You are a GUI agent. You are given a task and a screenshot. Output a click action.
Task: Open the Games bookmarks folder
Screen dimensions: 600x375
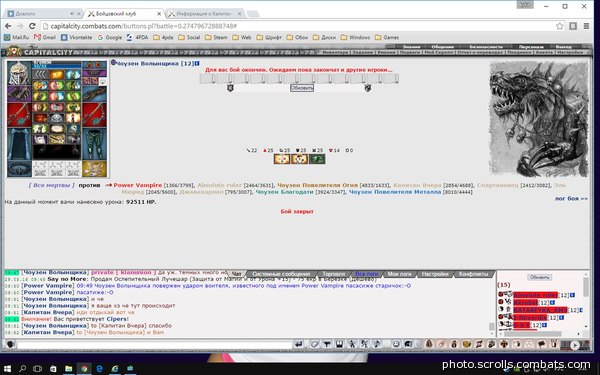pos(387,37)
